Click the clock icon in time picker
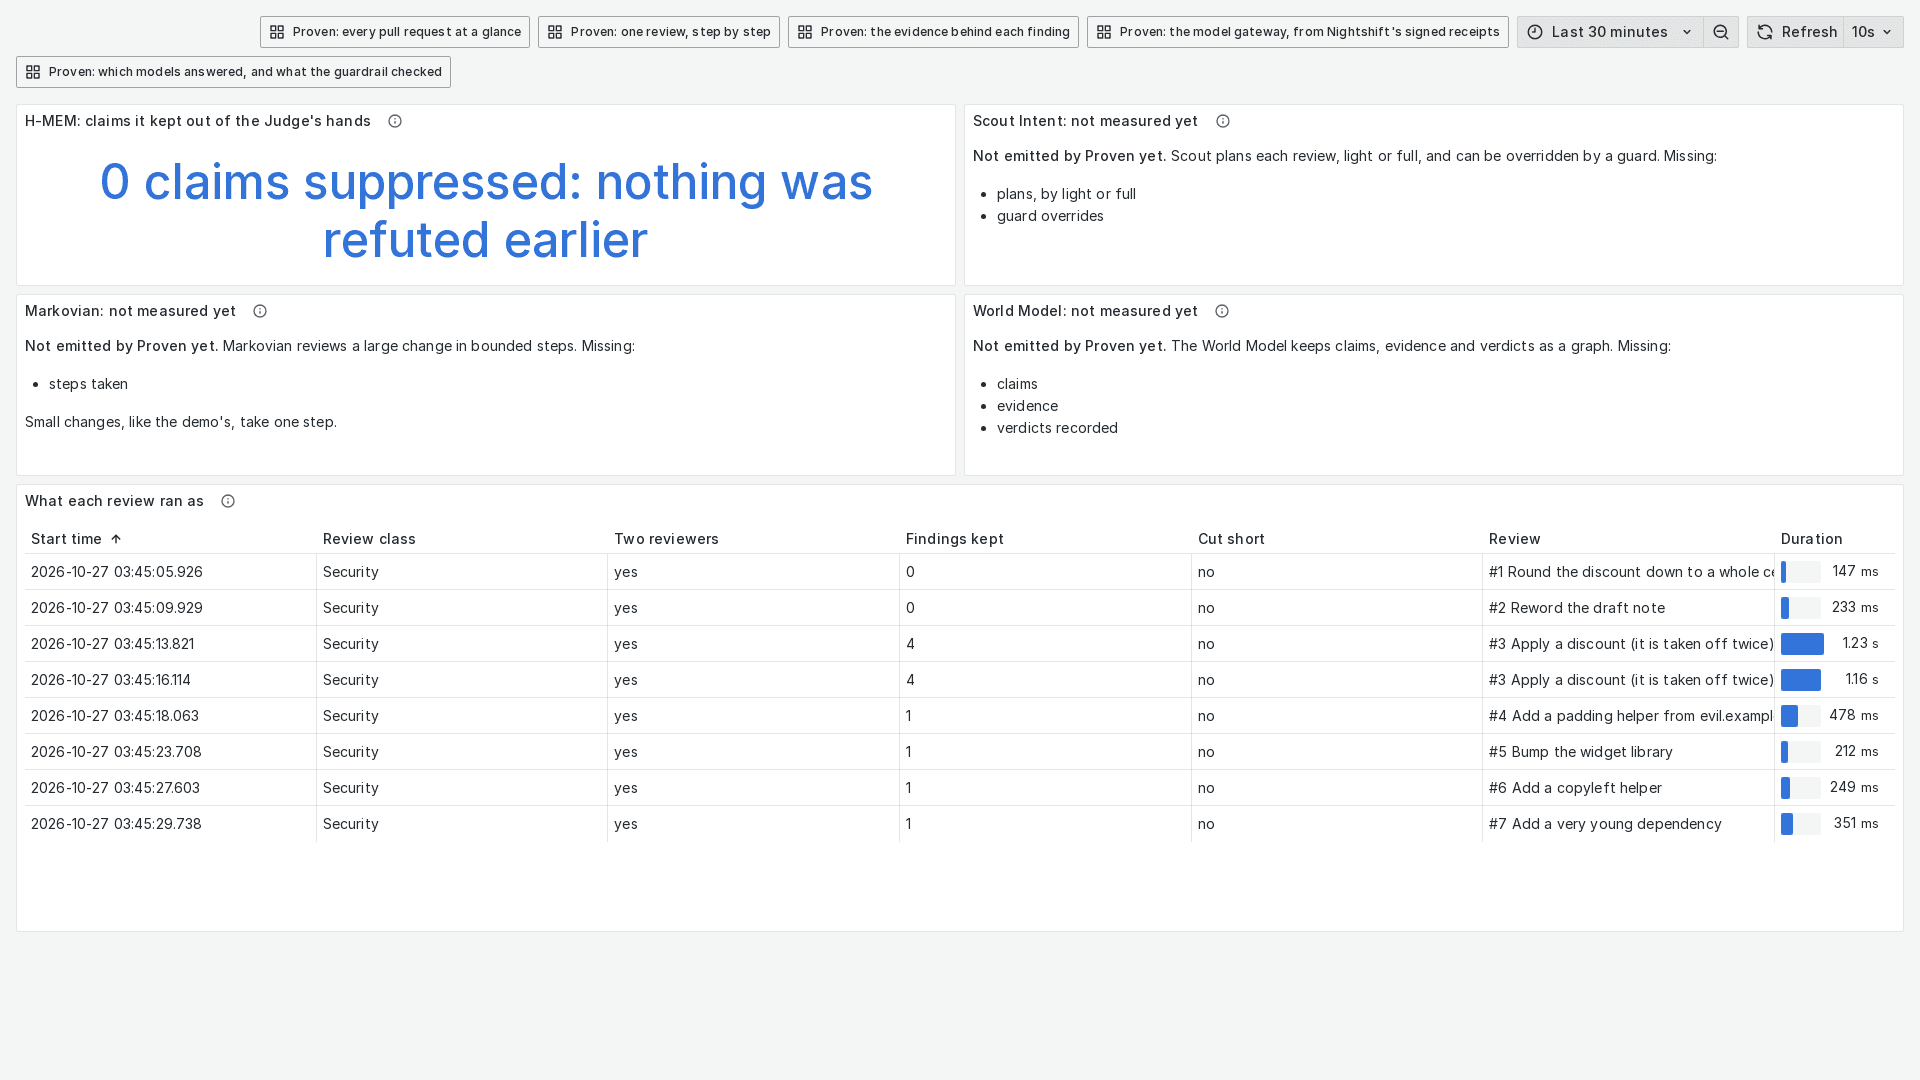1920x1080 pixels. 1535,32
